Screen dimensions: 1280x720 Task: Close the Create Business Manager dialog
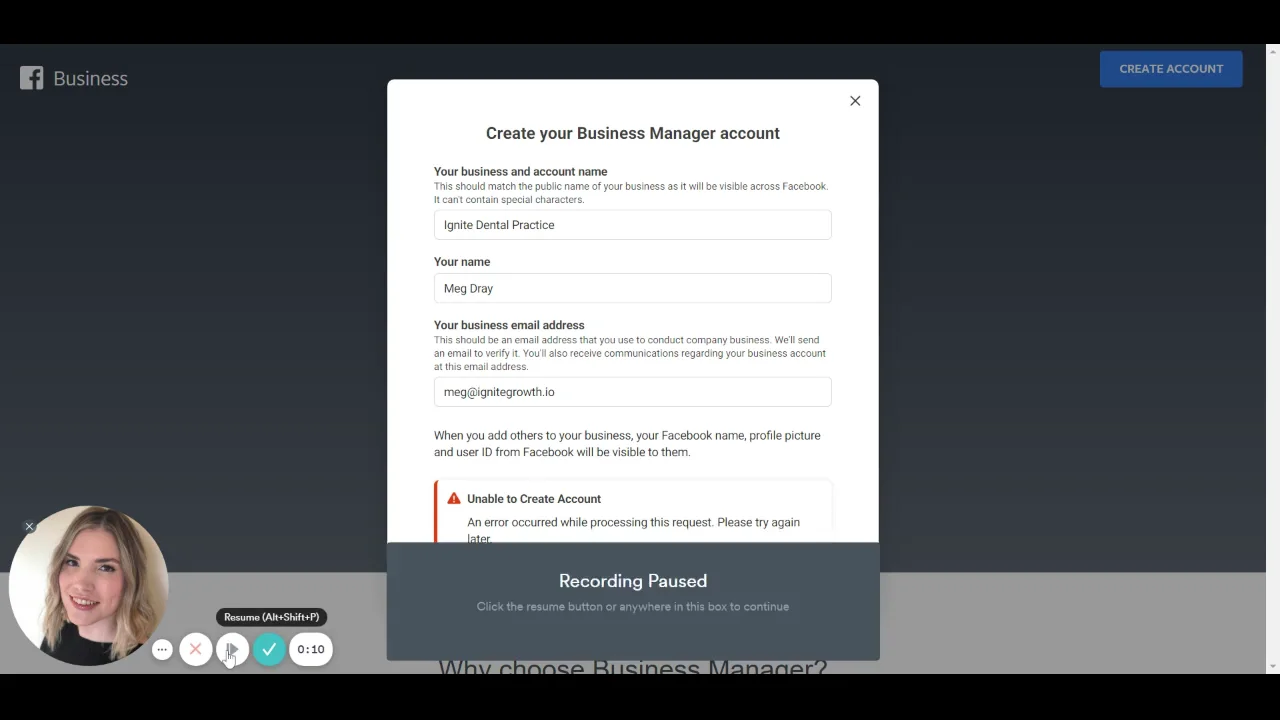tap(855, 101)
